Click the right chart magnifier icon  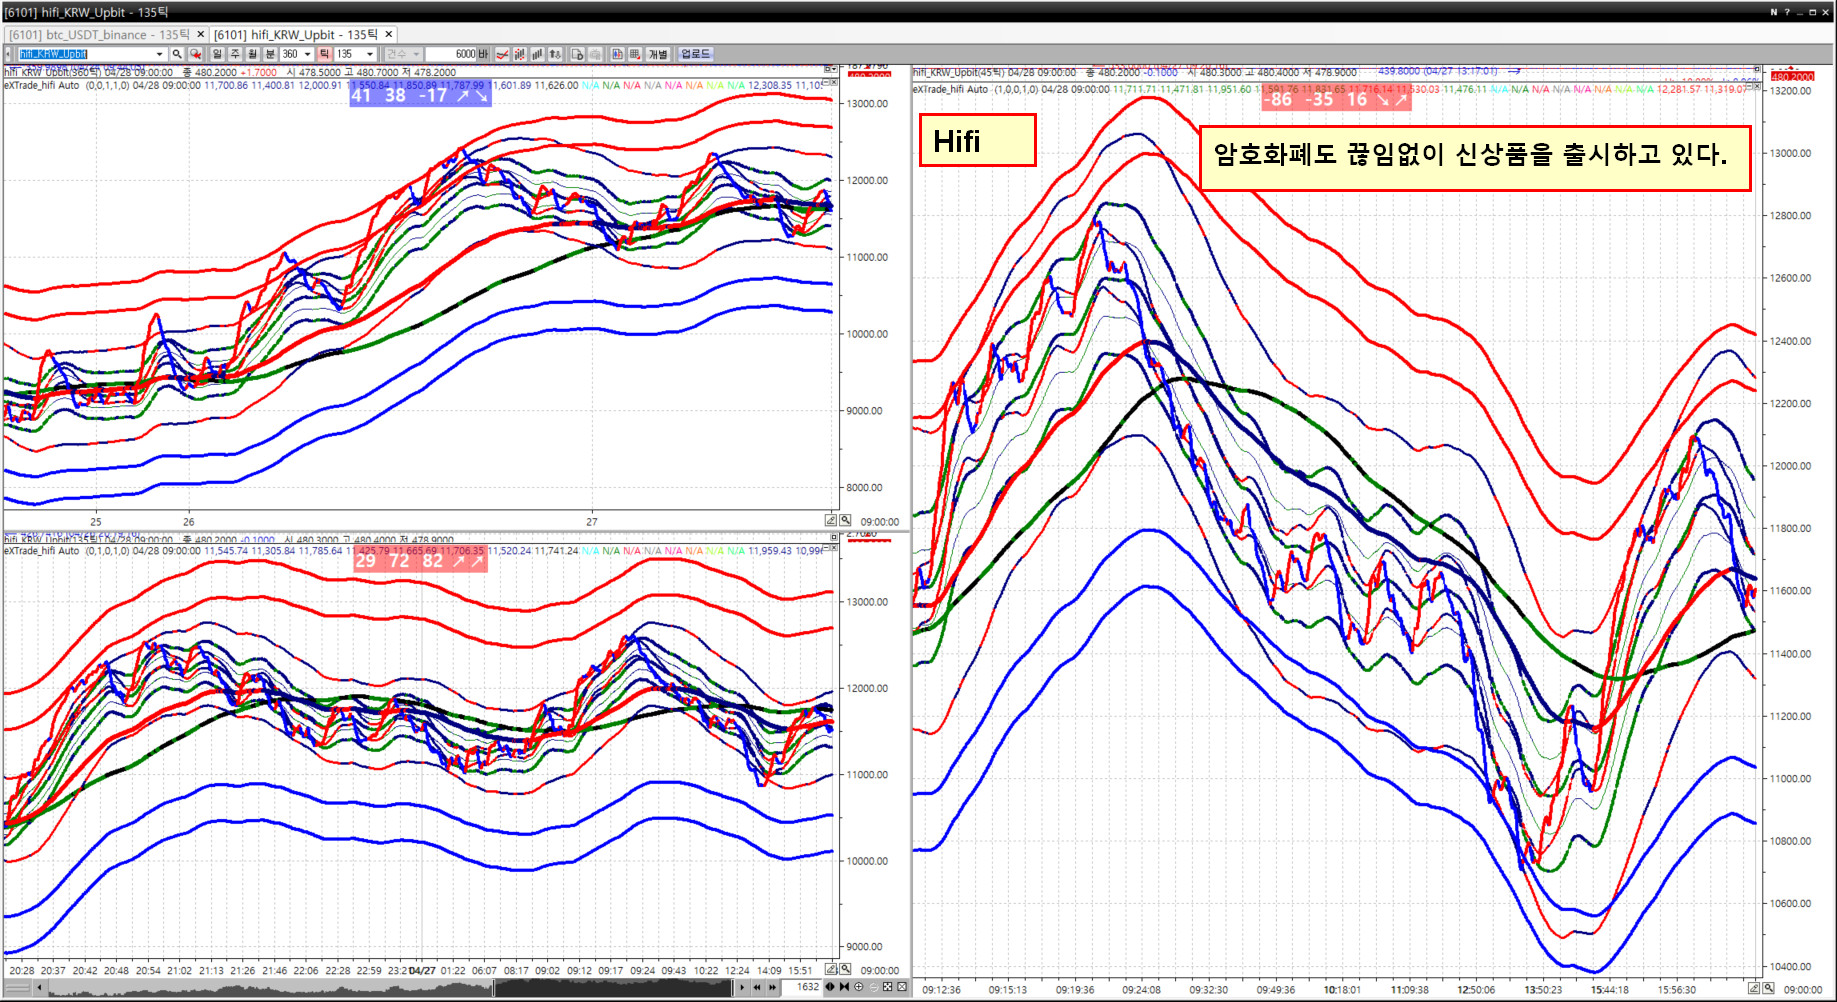coord(1768,988)
